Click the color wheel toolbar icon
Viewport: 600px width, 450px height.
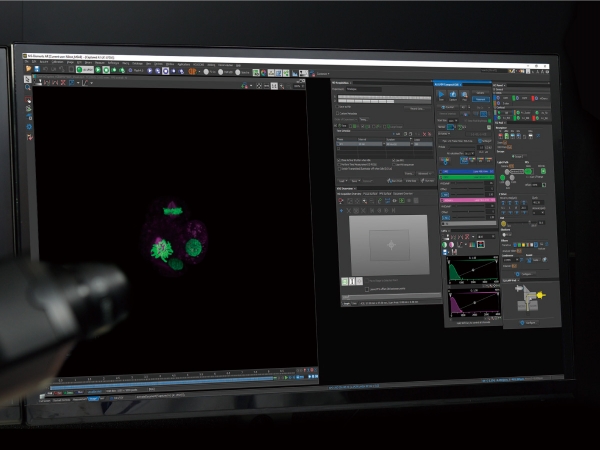coord(263,73)
